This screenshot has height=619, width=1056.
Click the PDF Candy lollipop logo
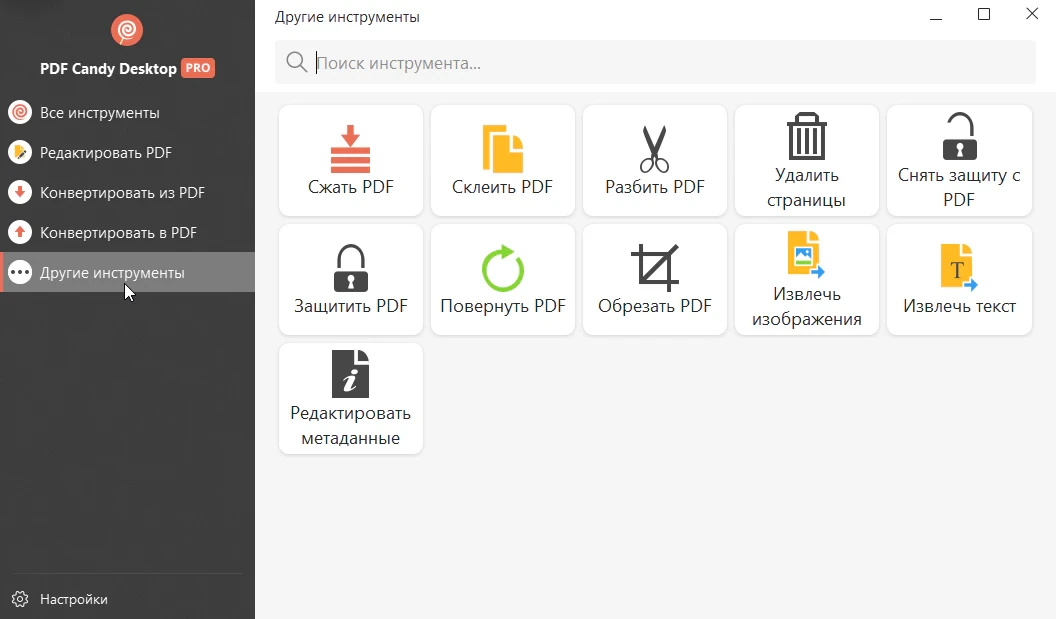click(x=127, y=30)
